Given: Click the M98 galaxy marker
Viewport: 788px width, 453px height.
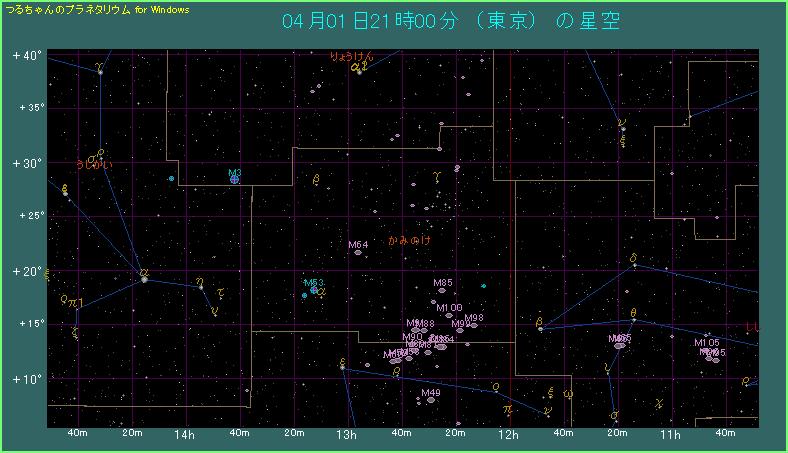Looking at the screenshot, I should pos(473,325).
